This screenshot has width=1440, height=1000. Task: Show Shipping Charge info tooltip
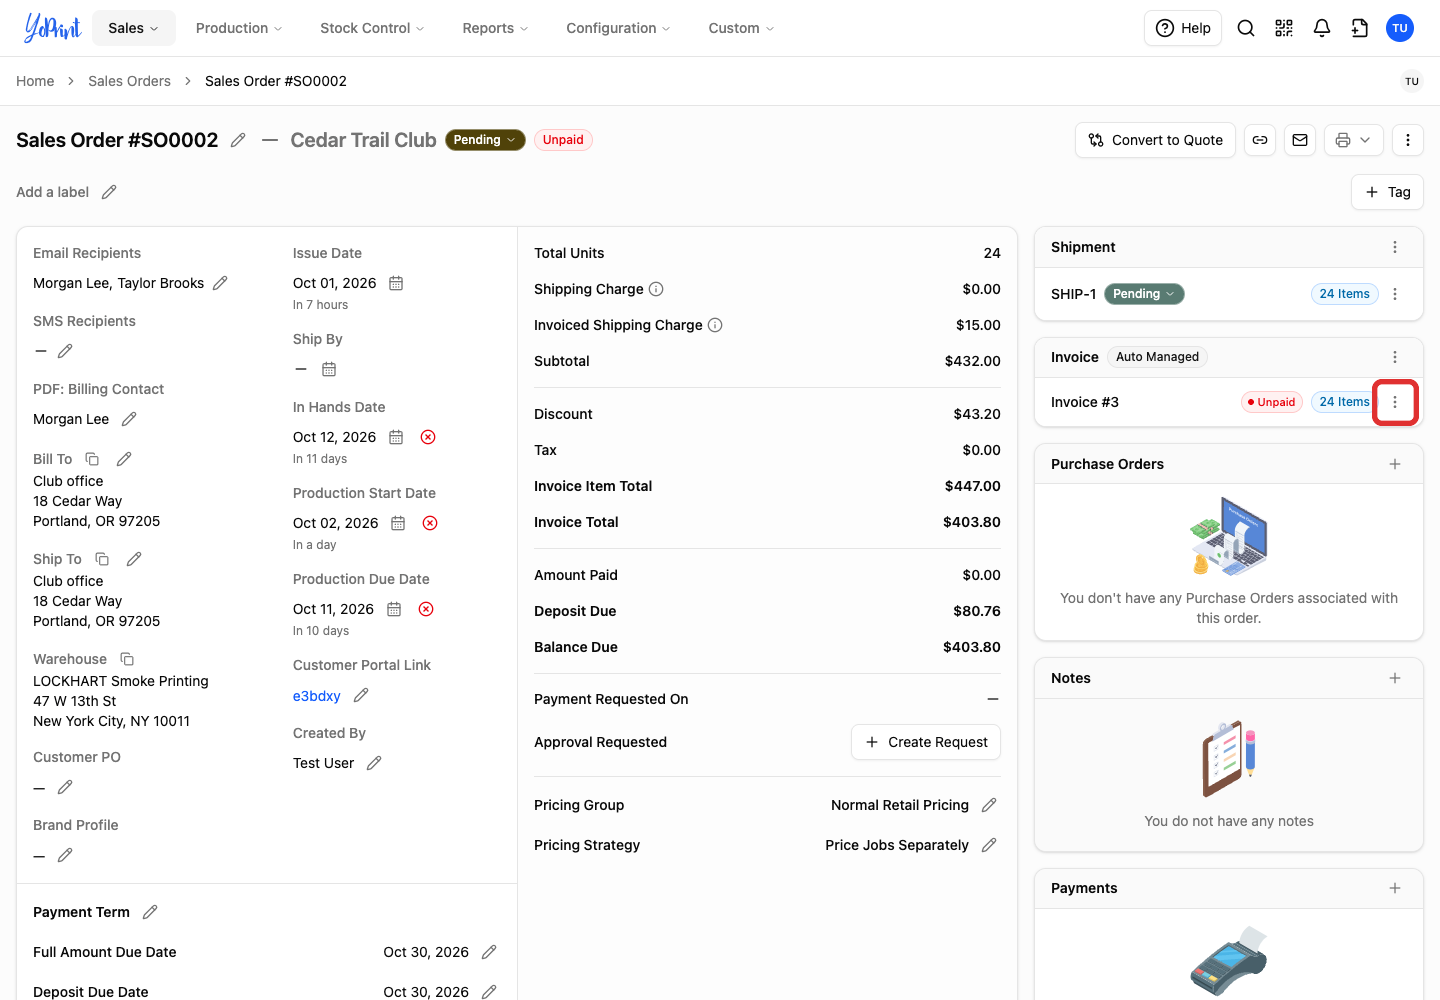click(x=656, y=289)
